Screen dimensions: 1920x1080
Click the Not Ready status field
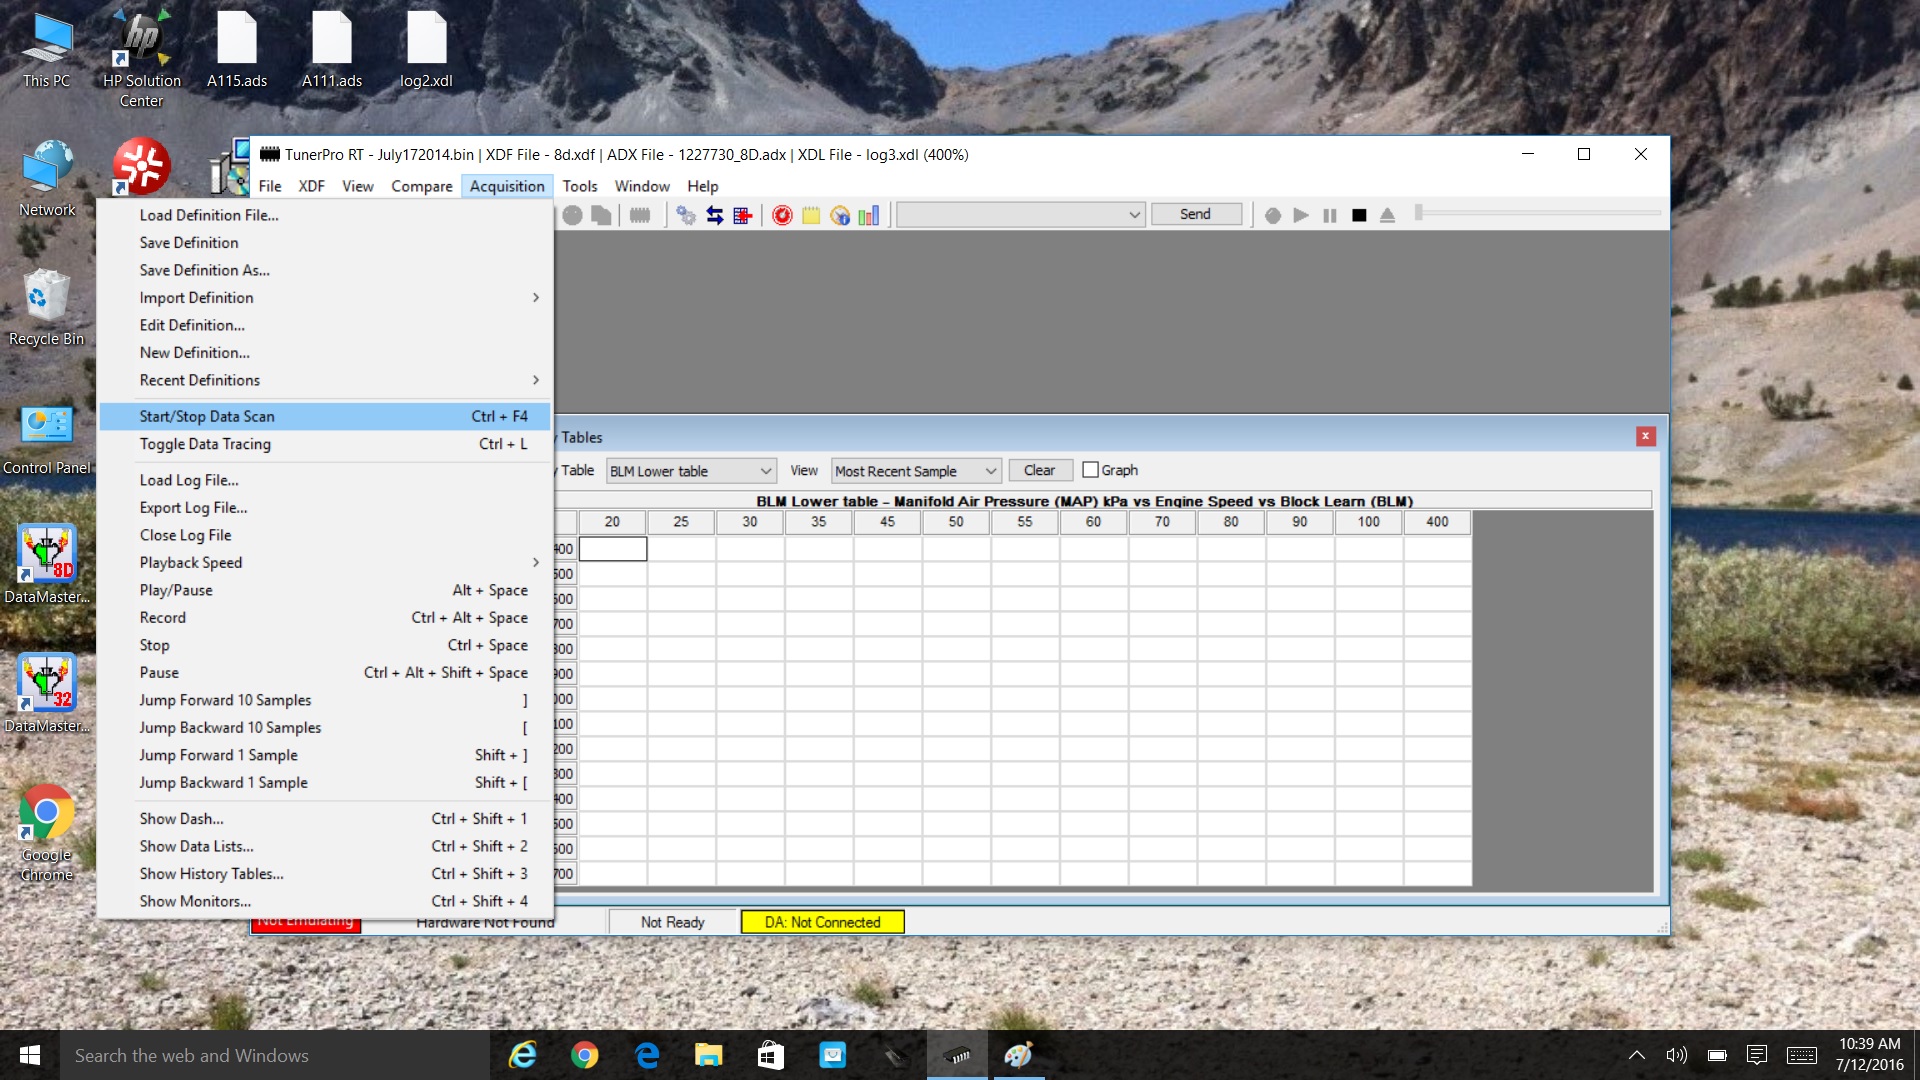pyautogui.click(x=672, y=922)
